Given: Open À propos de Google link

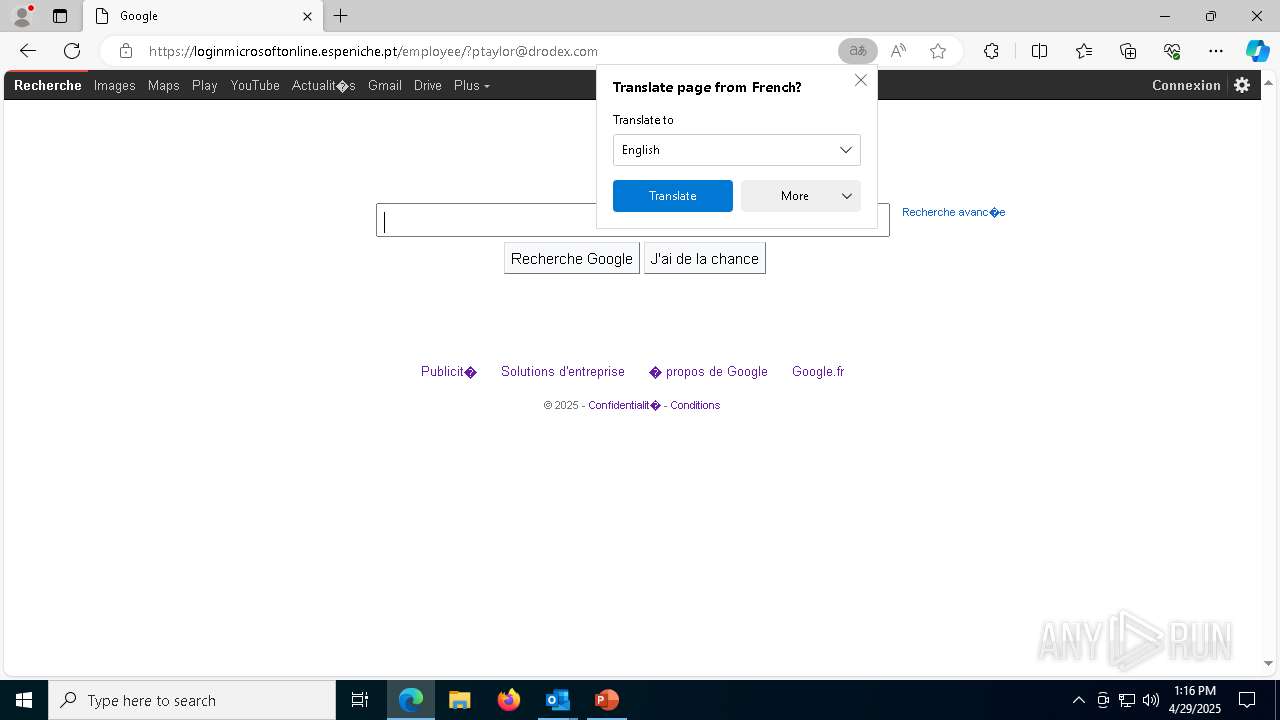Looking at the screenshot, I should click(708, 372).
